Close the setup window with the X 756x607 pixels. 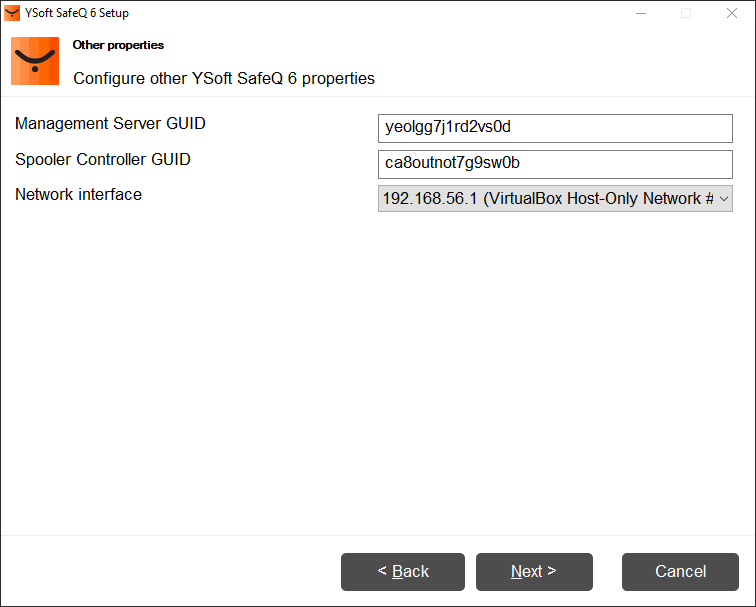732,13
